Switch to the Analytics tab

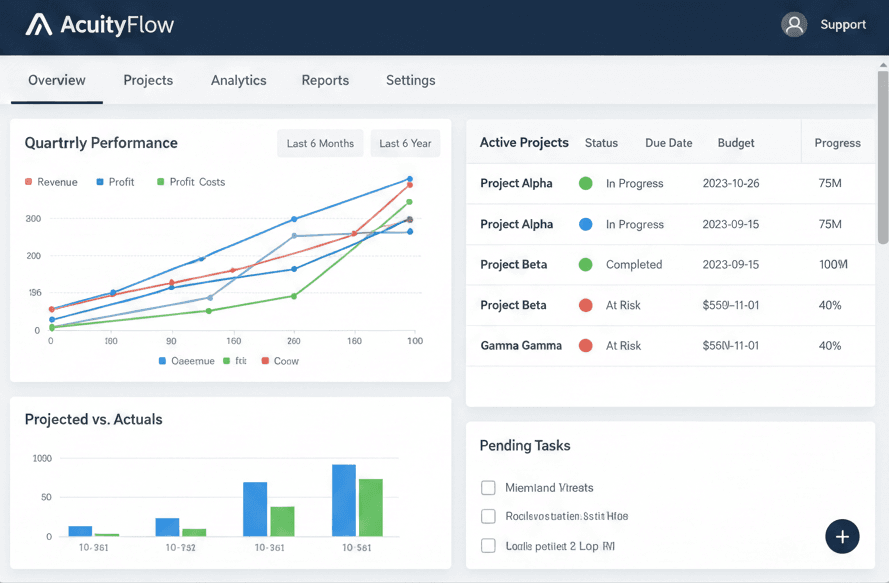(x=238, y=81)
